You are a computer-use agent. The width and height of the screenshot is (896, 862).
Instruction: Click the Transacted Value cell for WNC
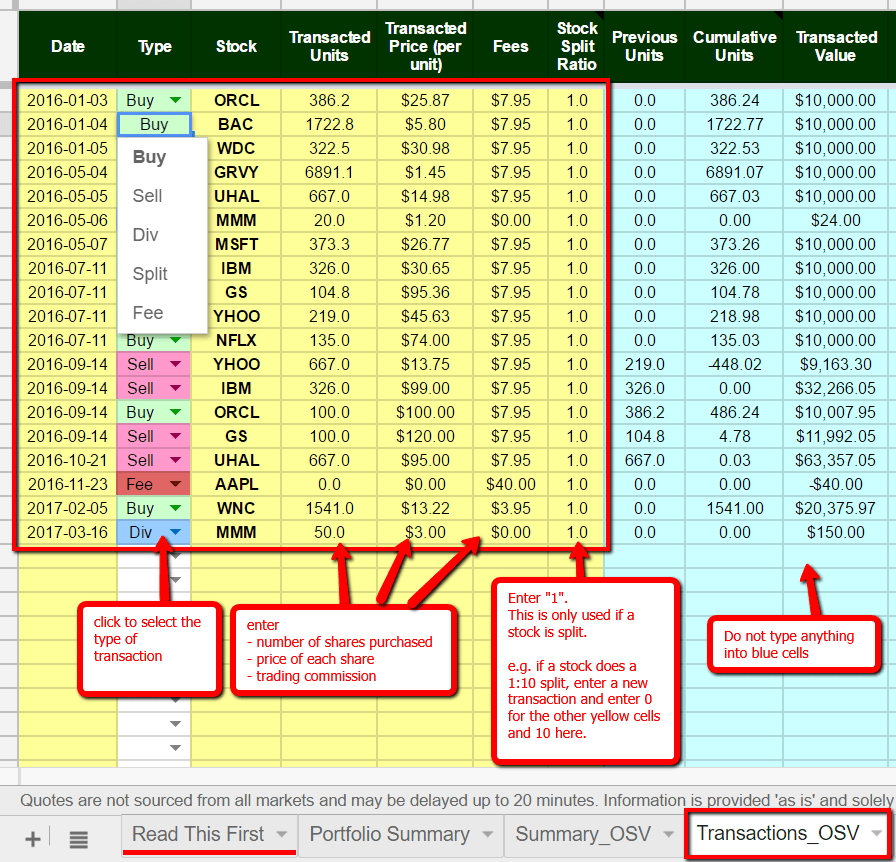pos(836,508)
